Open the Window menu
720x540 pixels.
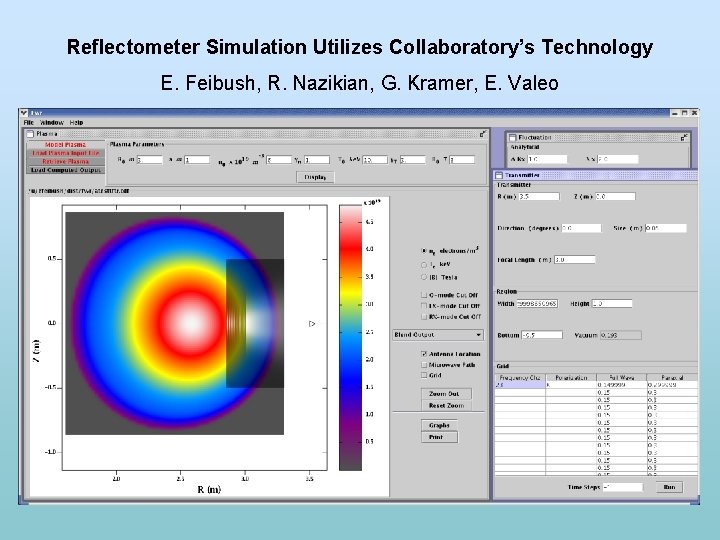(51, 123)
